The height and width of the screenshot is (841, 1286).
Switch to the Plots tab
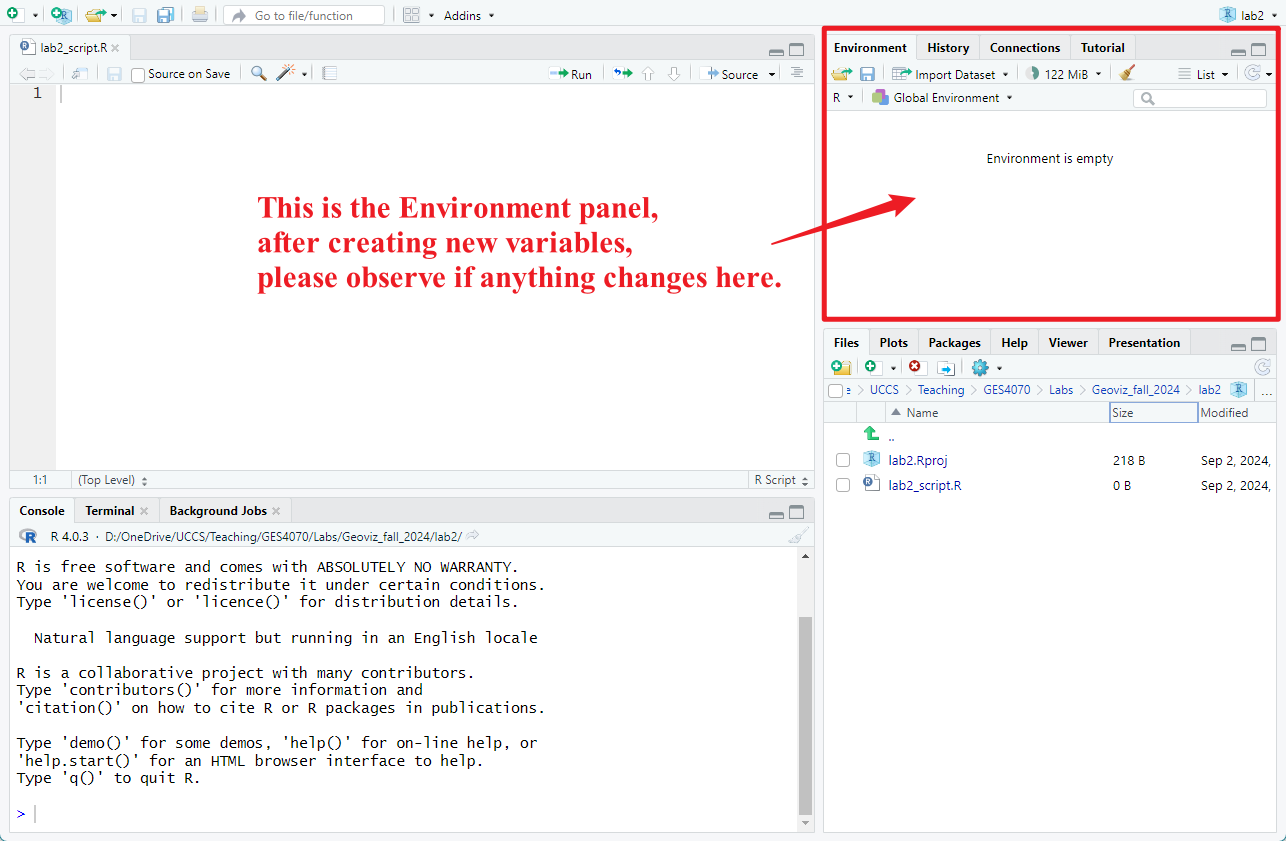[x=893, y=342]
